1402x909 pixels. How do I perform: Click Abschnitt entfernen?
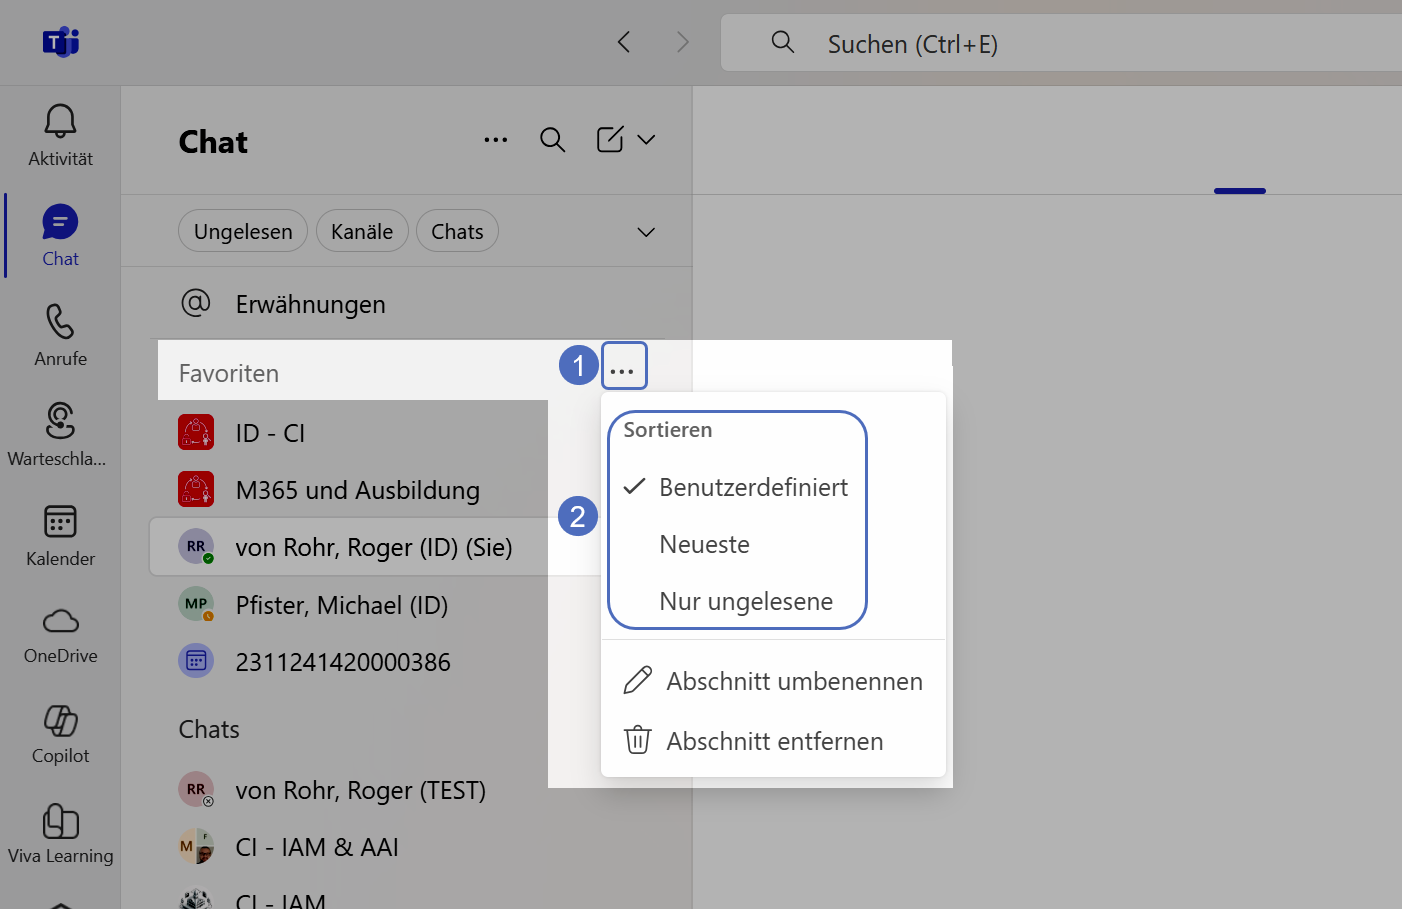[774, 741]
